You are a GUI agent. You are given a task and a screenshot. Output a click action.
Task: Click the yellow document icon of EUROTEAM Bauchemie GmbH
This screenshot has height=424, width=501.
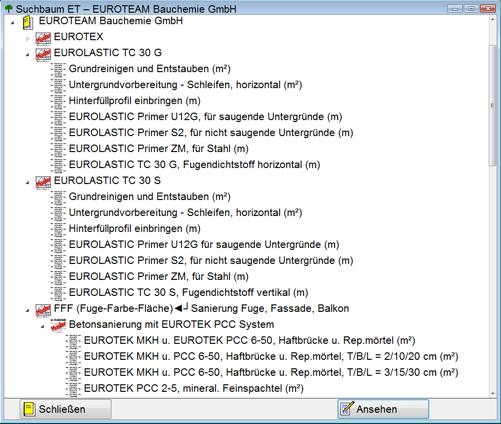tap(28, 22)
